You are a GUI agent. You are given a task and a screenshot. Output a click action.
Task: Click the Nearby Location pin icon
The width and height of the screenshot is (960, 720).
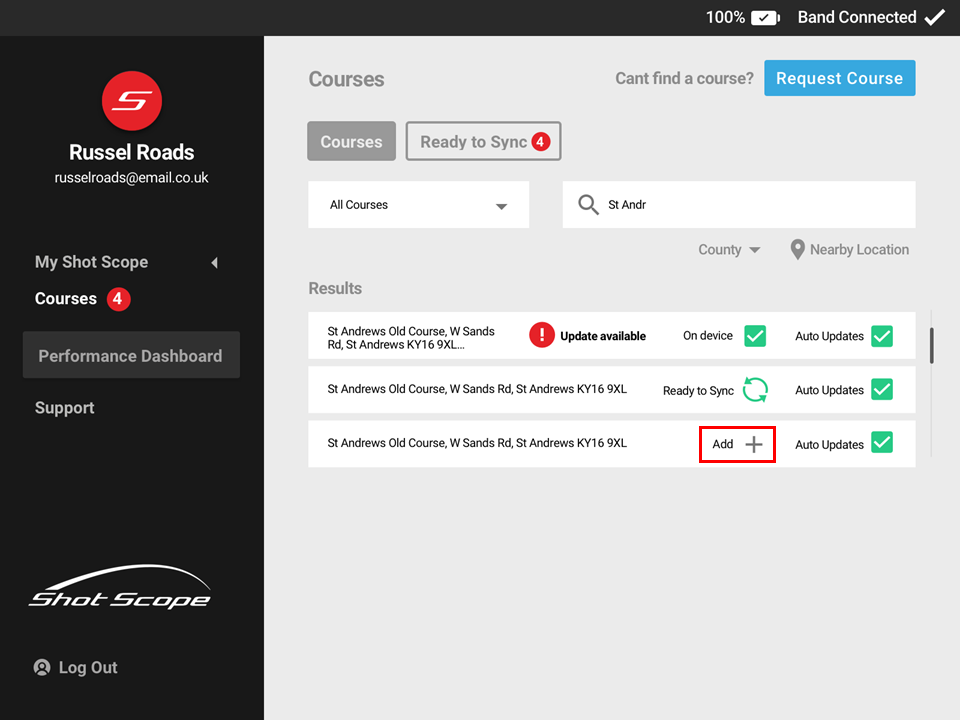tap(797, 249)
